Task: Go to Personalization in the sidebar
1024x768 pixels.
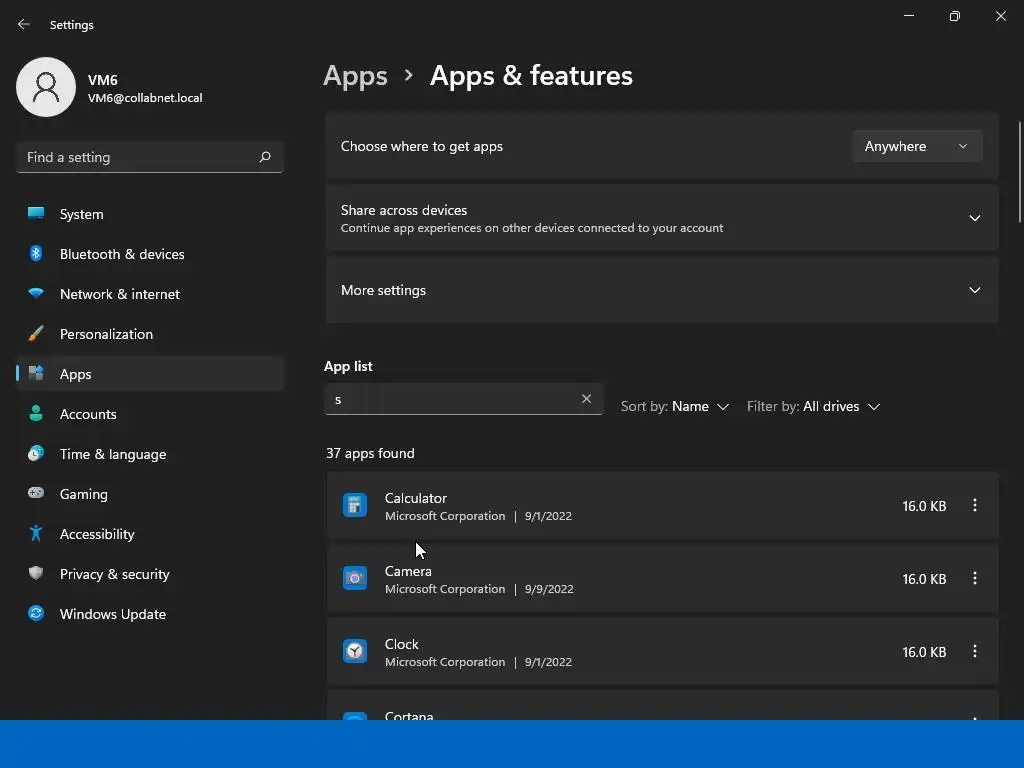Action: (x=106, y=334)
